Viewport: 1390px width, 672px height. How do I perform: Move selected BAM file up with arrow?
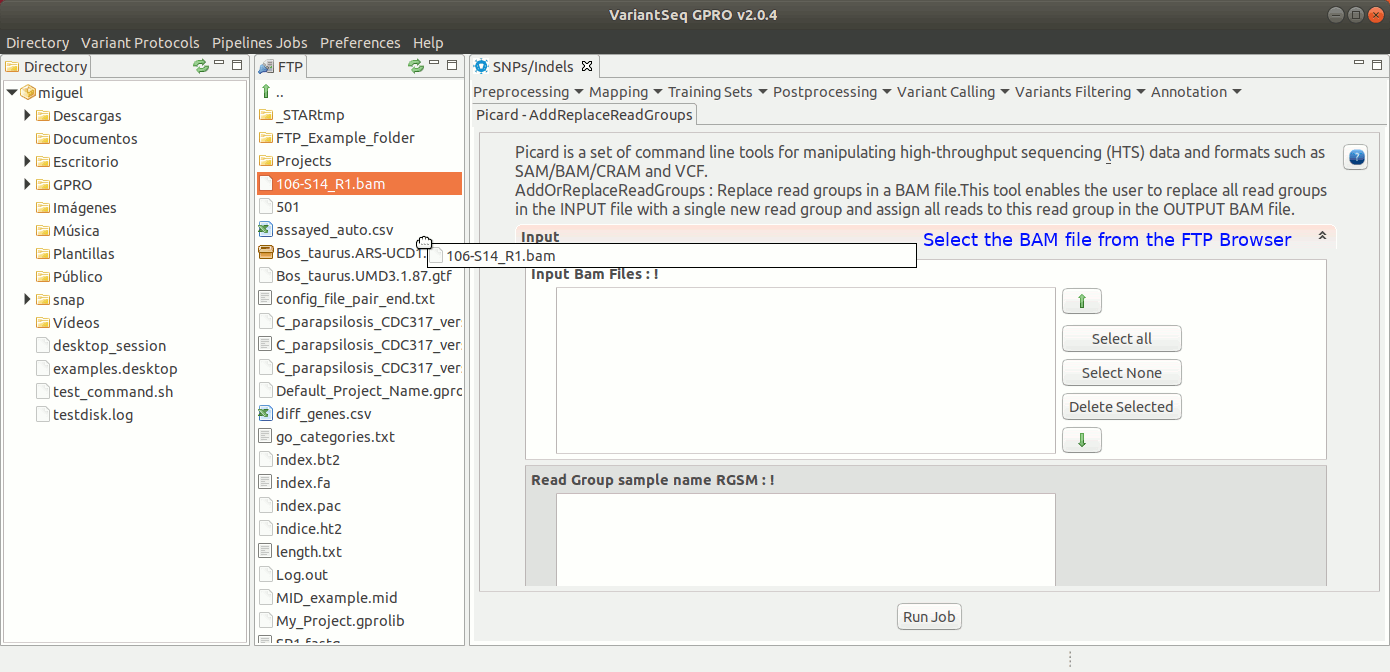pyautogui.click(x=1081, y=302)
